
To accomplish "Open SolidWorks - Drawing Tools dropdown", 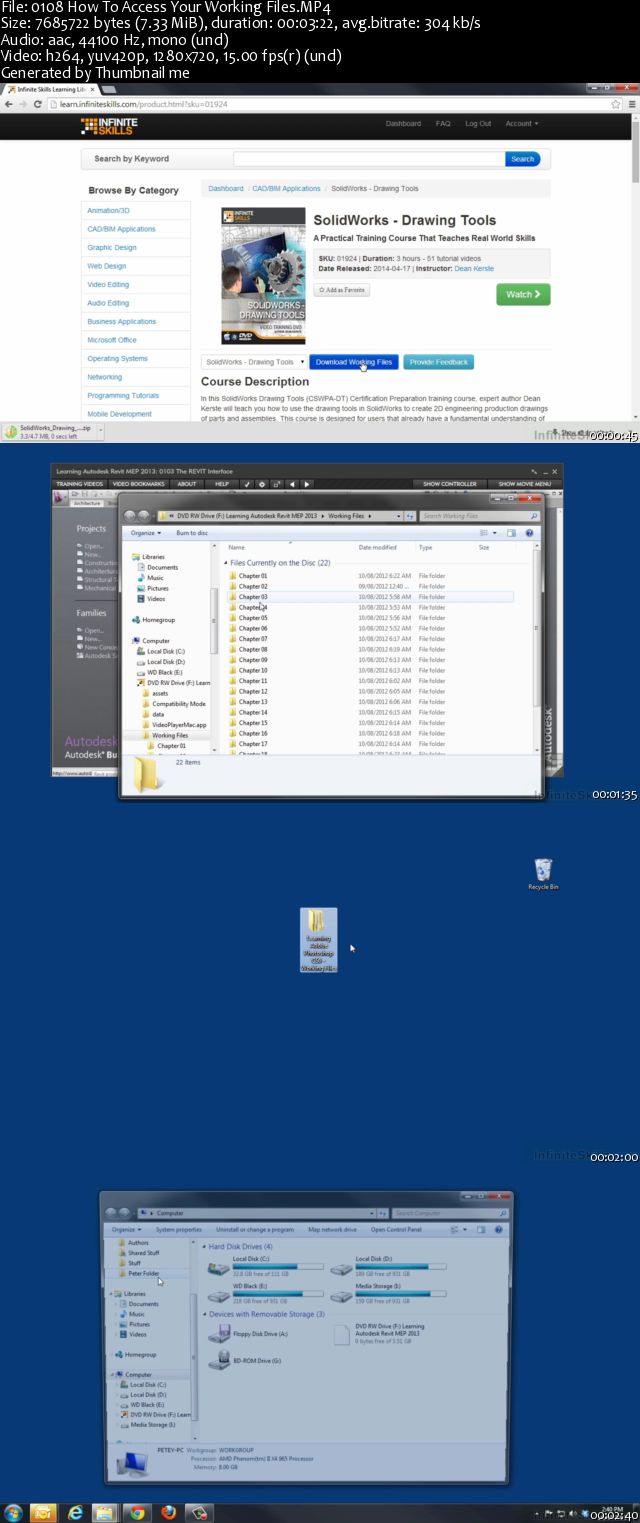I will pyautogui.click(x=254, y=362).
